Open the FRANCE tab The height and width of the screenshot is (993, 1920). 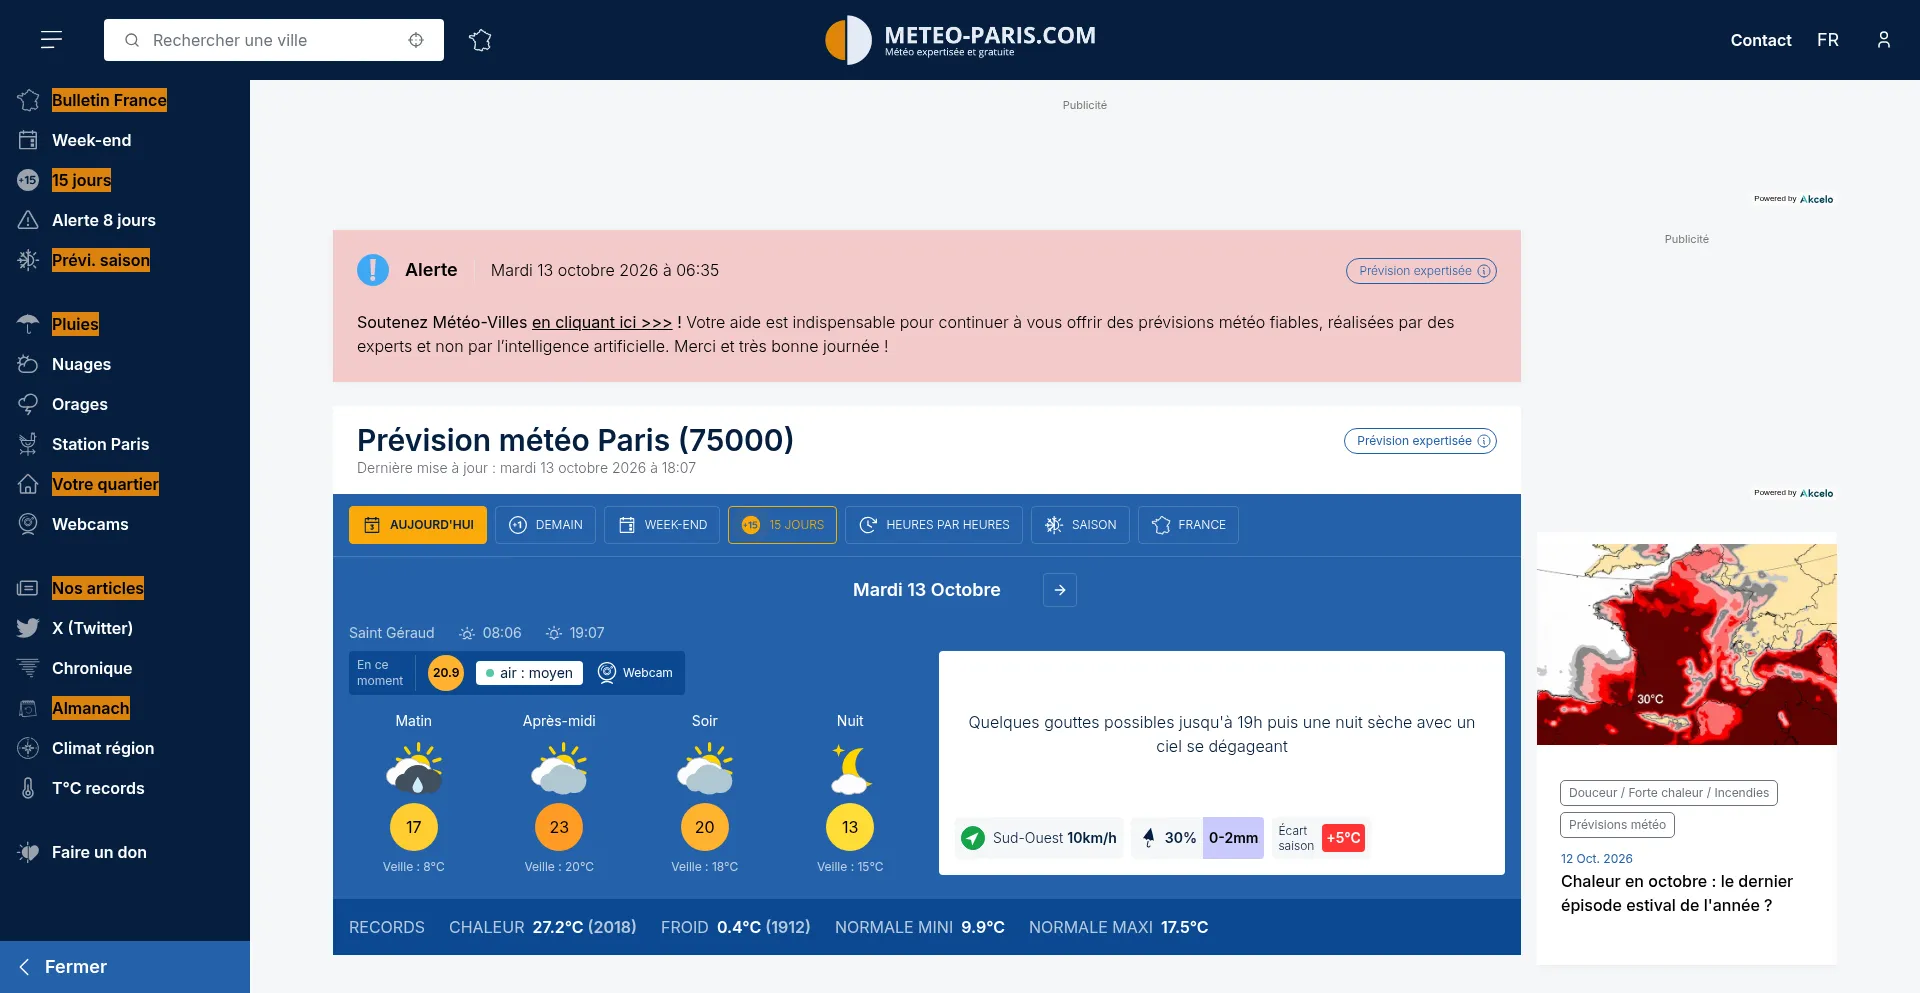click(1188, 525)
